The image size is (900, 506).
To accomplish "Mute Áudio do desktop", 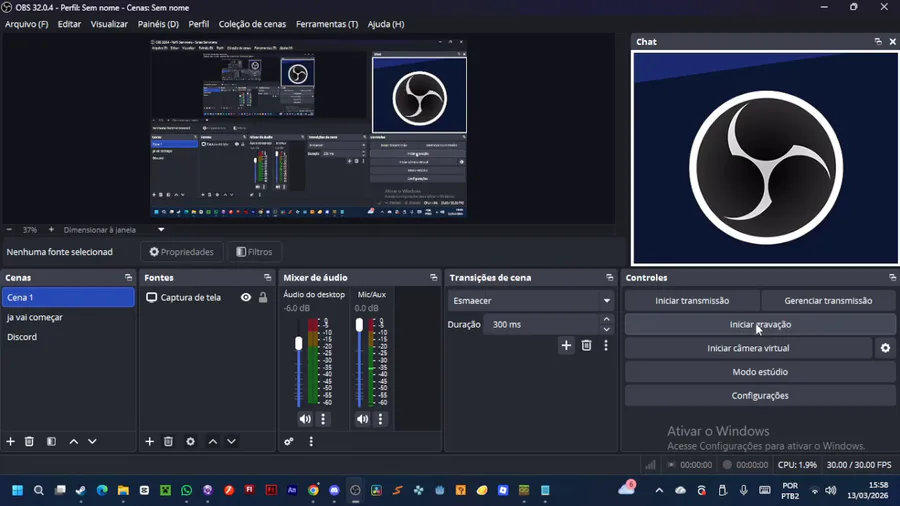I will pyautogui.click(x=305, y=419).
